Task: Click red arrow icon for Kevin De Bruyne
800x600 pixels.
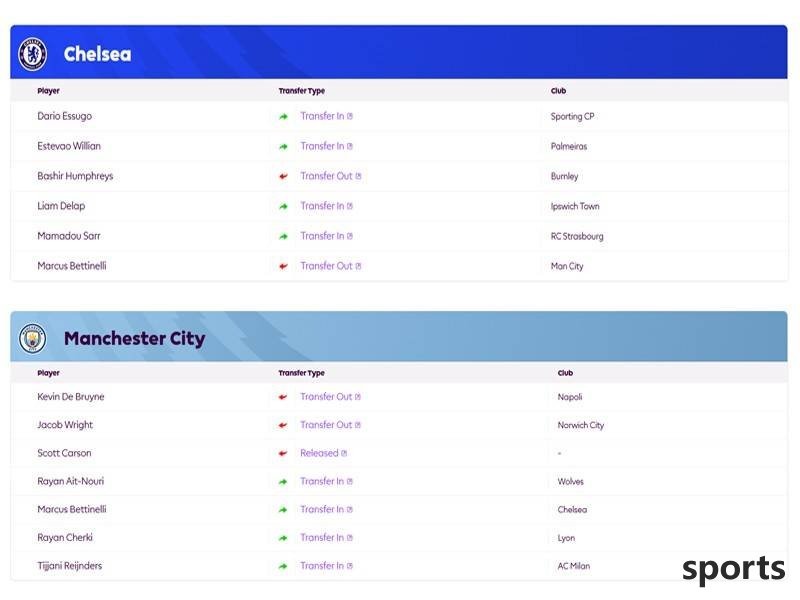Action: [283, 397]
